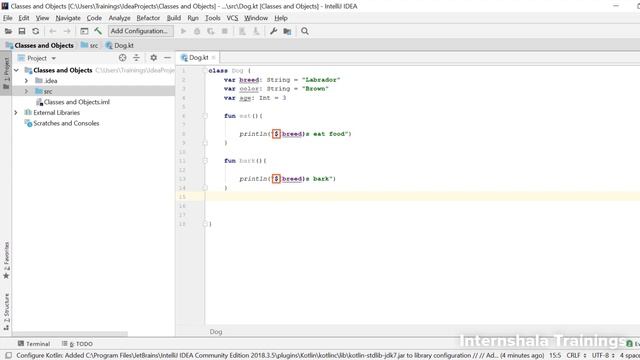640x360 pixels.
Task: Toggle the Favorites side tool window tab
Action: tap(6, 260)
